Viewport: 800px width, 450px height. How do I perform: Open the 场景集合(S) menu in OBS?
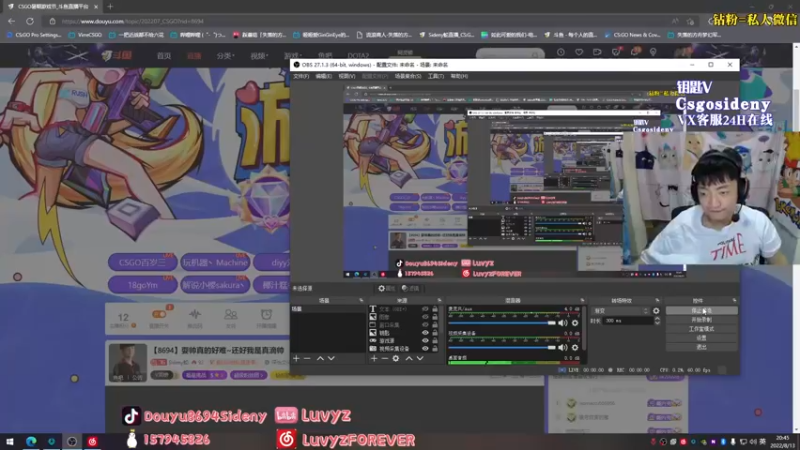tap(408, 76)
